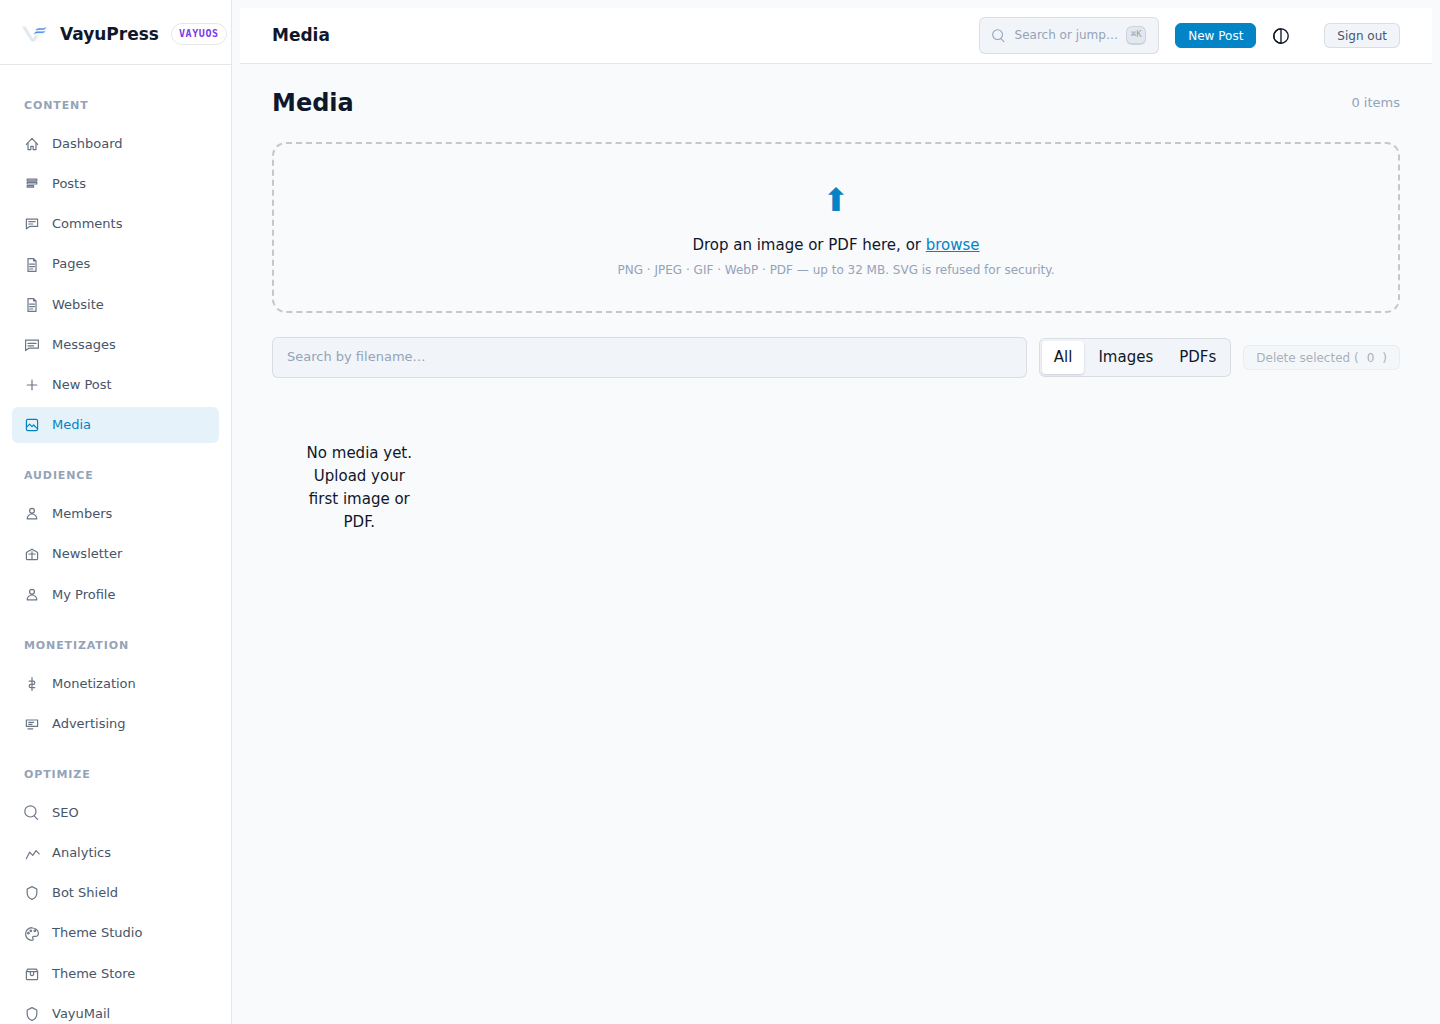Click the VAYUOS badge
Viewport: 1440px width, 1024px height.
point(199,34)
